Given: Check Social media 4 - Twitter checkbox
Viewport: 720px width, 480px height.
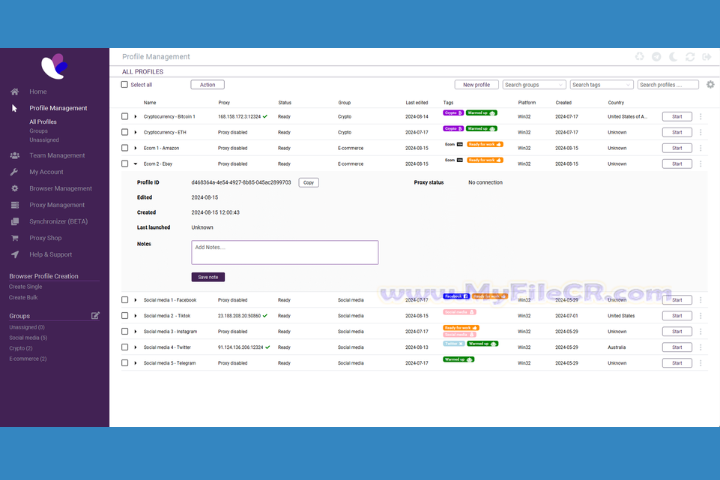Looking at the screenshot, I should pyautogui.click(x=124, y=347).
